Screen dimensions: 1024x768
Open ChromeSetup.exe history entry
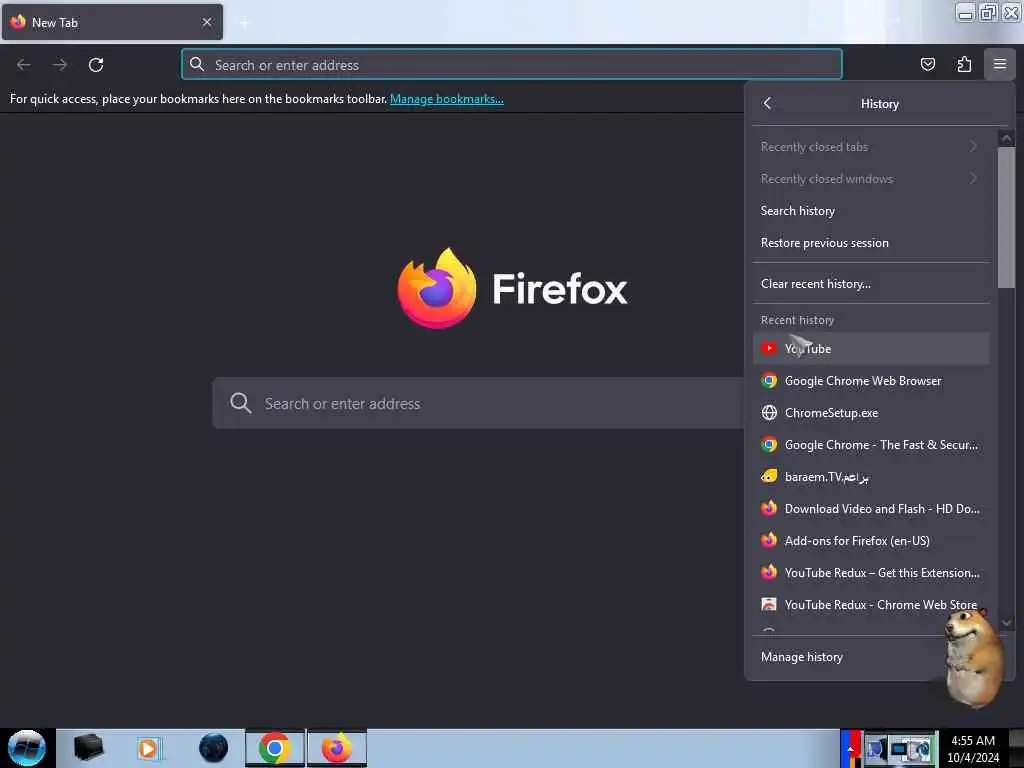coord(871,413)
